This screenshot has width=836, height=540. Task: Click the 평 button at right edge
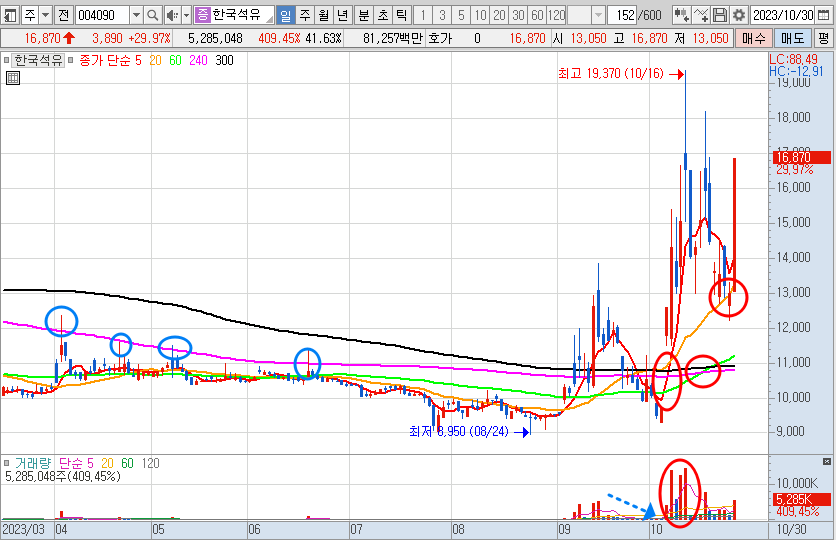[x=824, y=38]
